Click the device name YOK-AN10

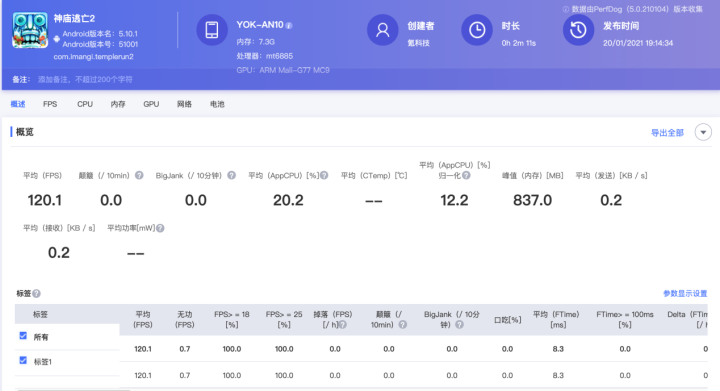point(259,25)
